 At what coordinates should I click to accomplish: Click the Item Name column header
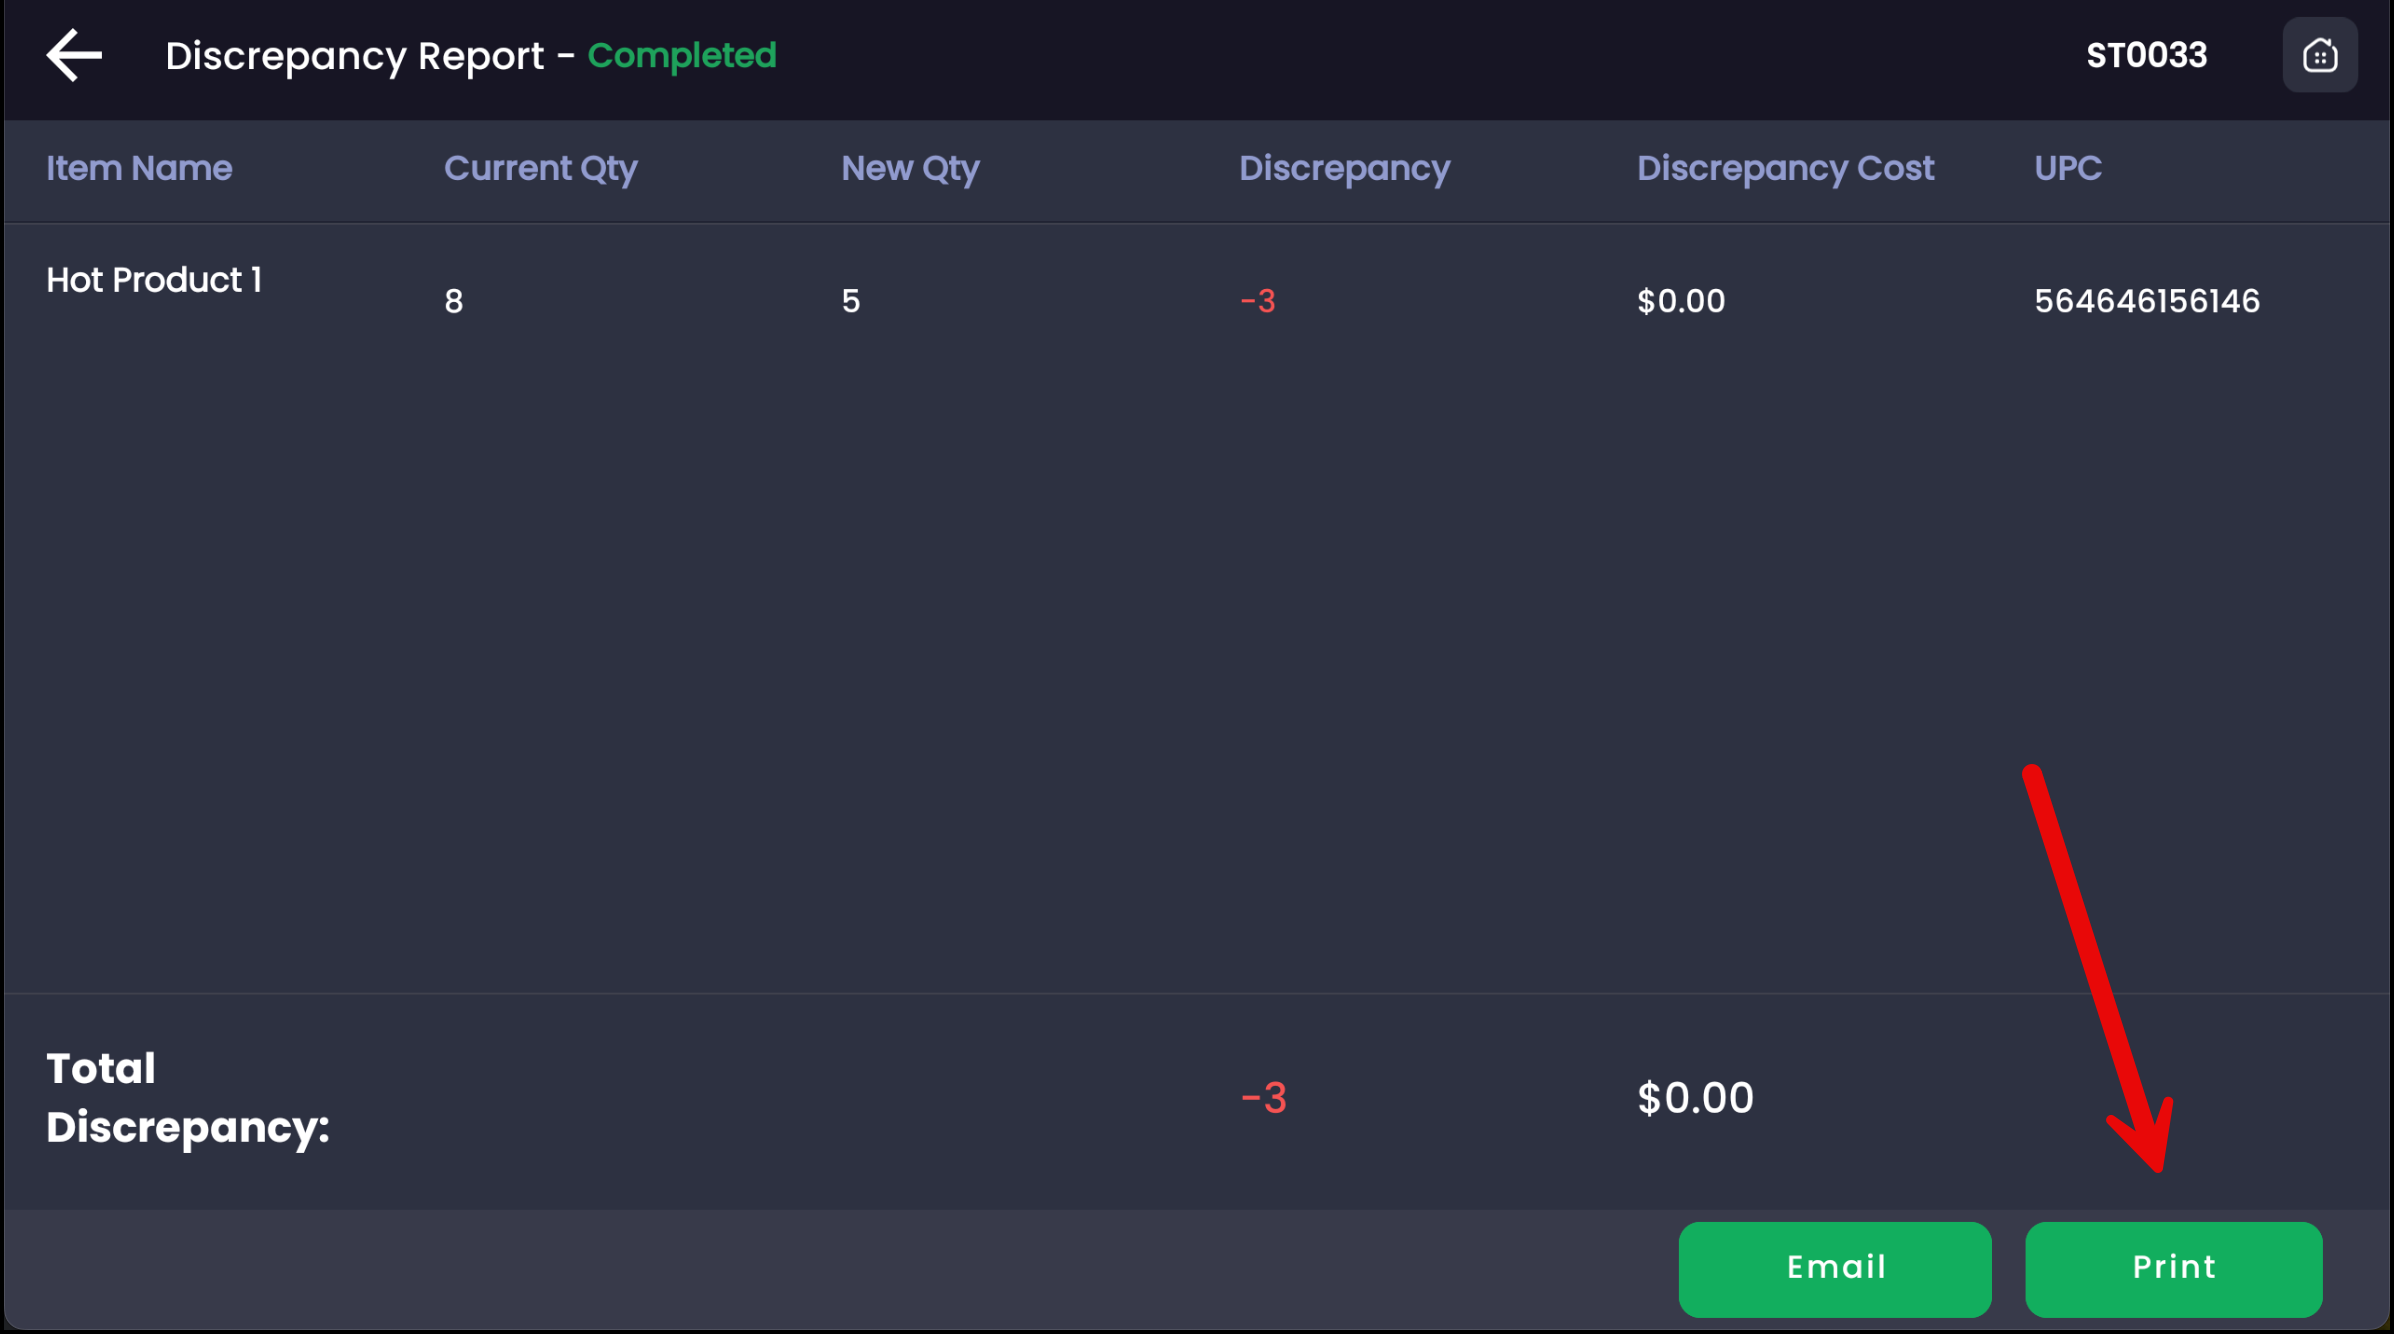139,168
